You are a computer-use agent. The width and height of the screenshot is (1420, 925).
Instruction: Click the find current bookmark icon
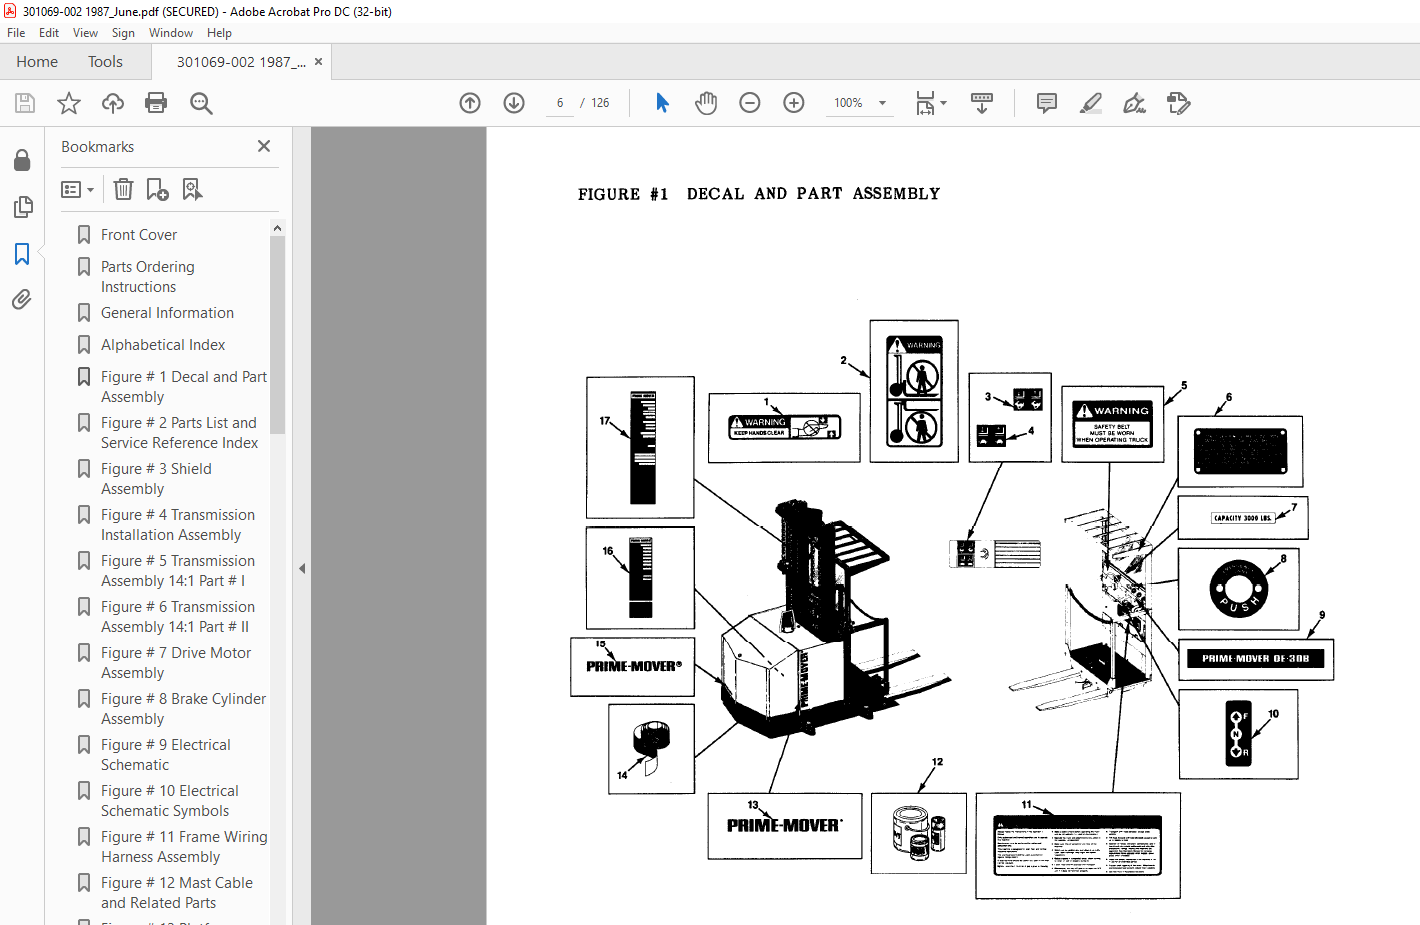pos(192,189)
